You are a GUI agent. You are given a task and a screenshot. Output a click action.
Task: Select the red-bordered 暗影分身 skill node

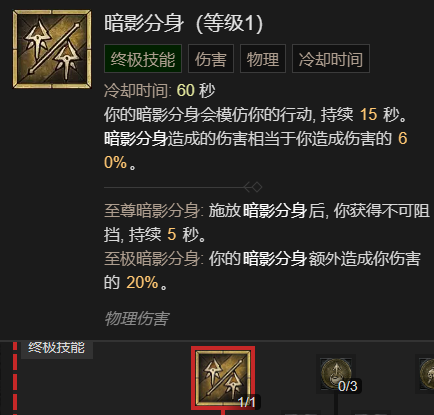point(223,378)
